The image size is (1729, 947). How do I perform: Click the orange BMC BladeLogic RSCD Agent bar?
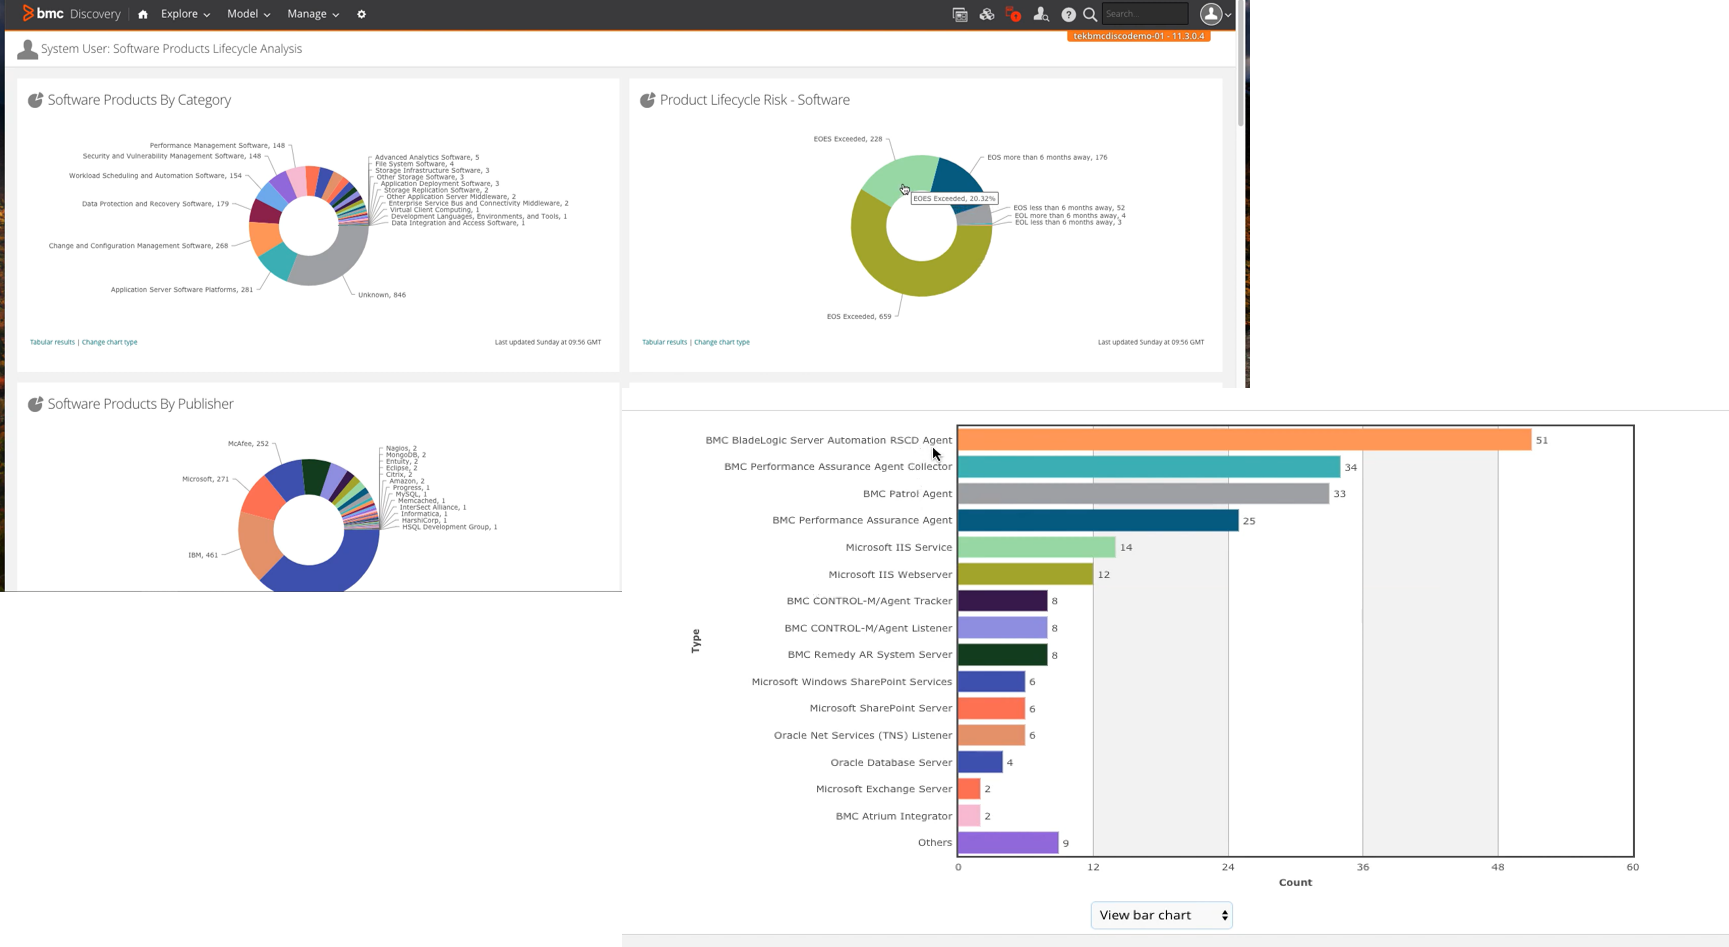(x=1244, y=440)
